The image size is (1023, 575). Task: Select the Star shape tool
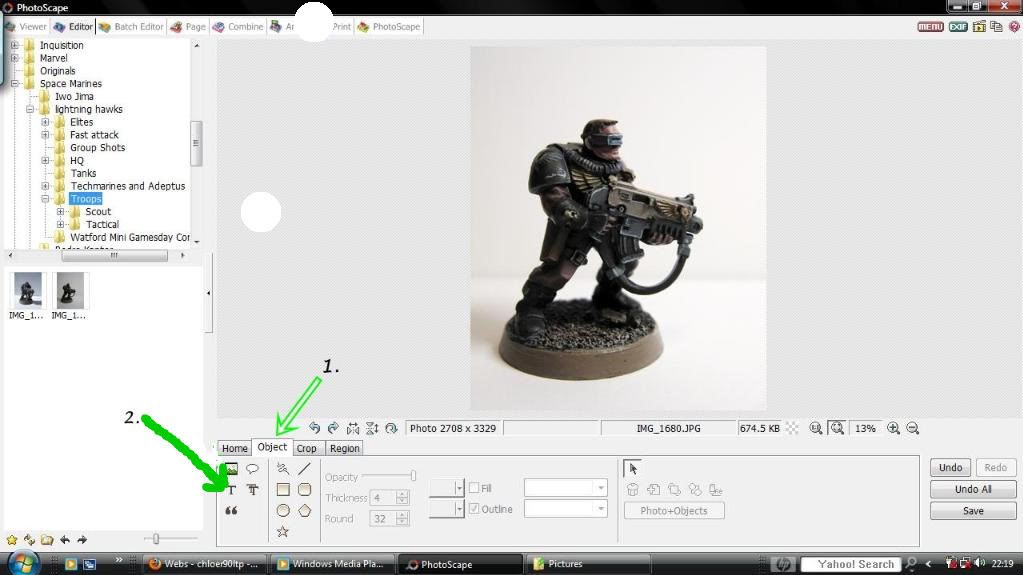[x=282, y=531]
